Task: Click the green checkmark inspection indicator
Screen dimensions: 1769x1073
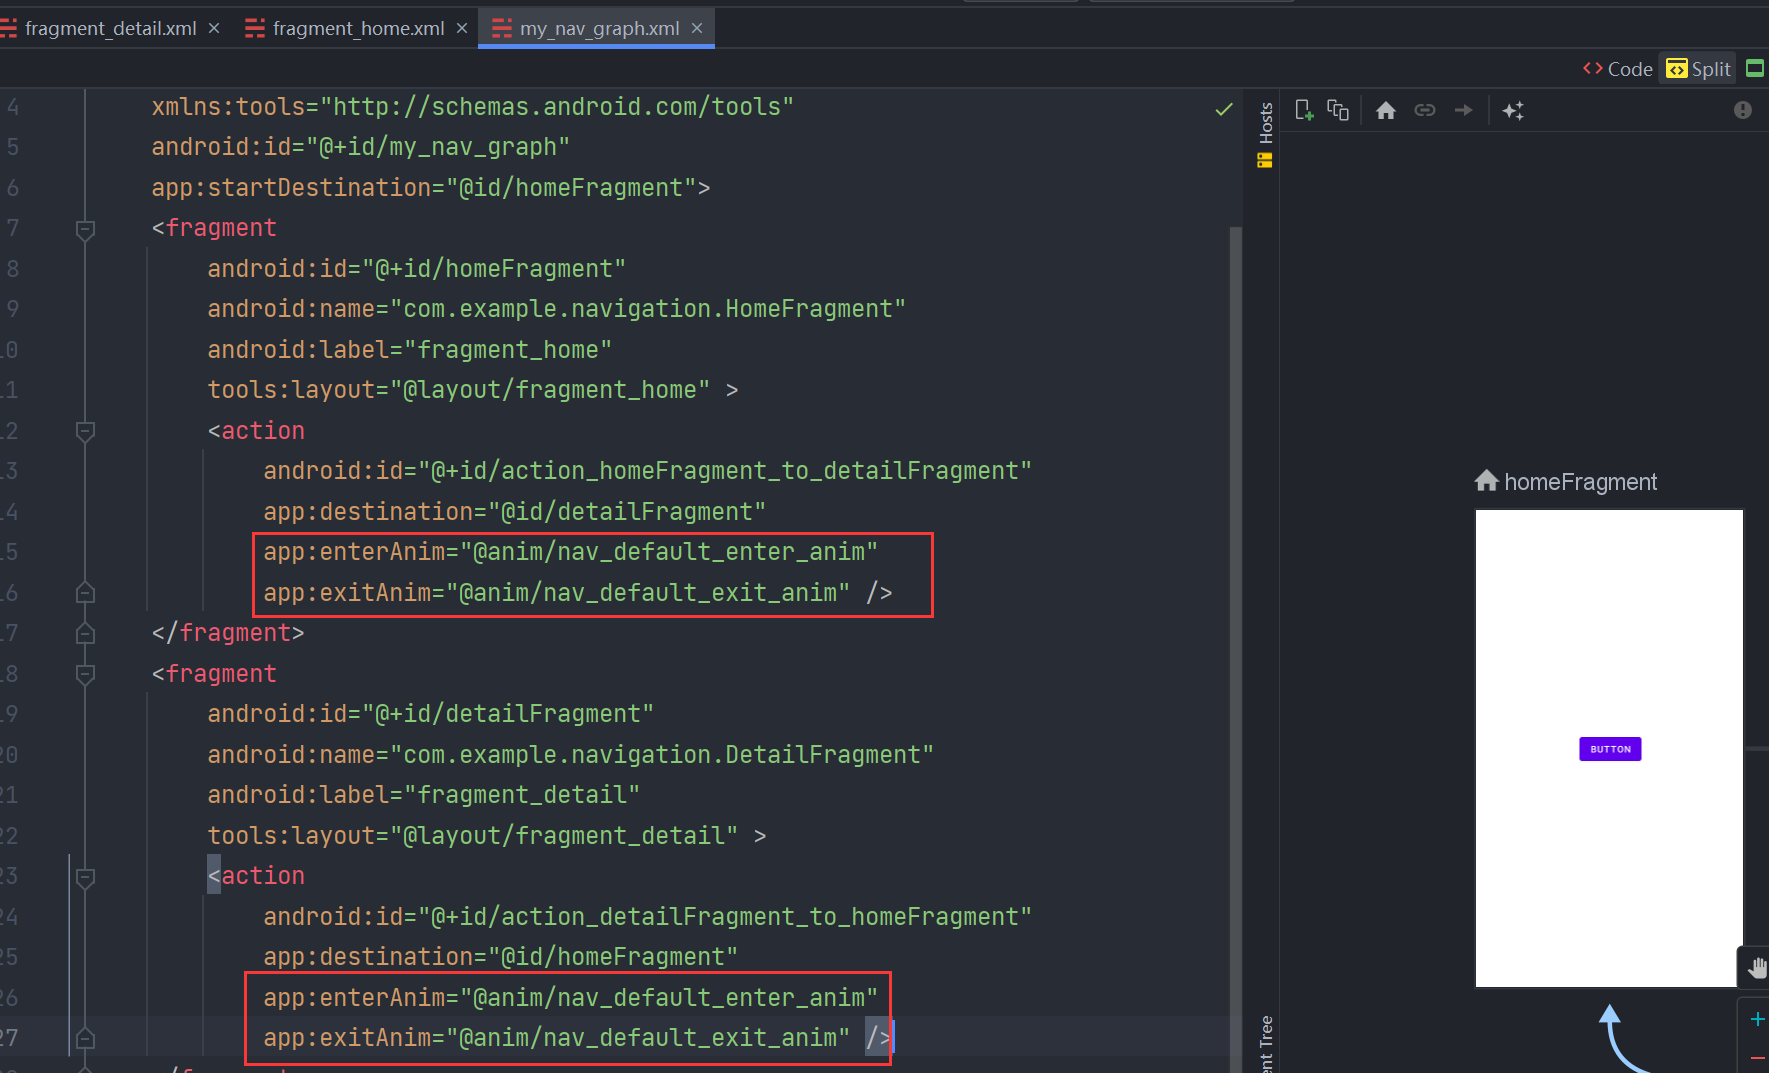Action: click(1223, 109)
